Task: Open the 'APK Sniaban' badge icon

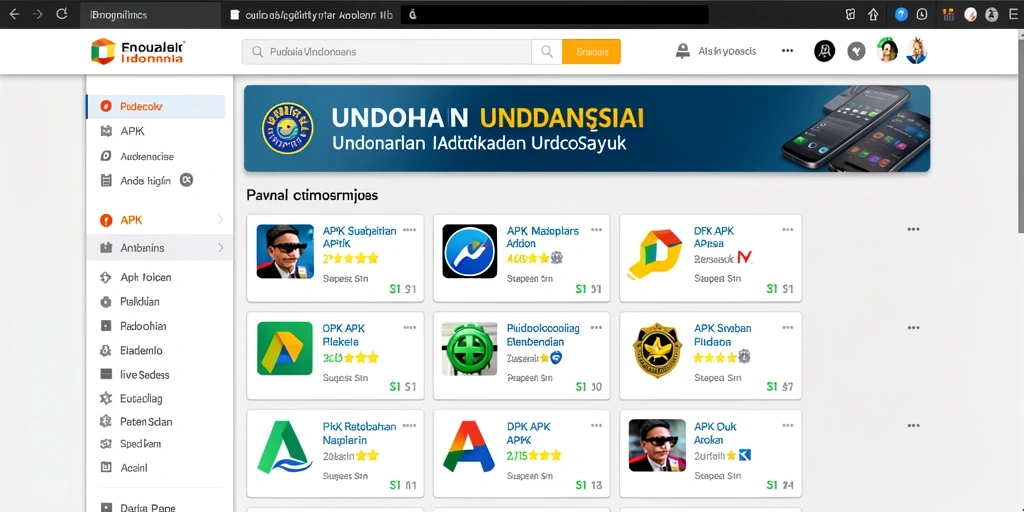Action: [658, 351]
